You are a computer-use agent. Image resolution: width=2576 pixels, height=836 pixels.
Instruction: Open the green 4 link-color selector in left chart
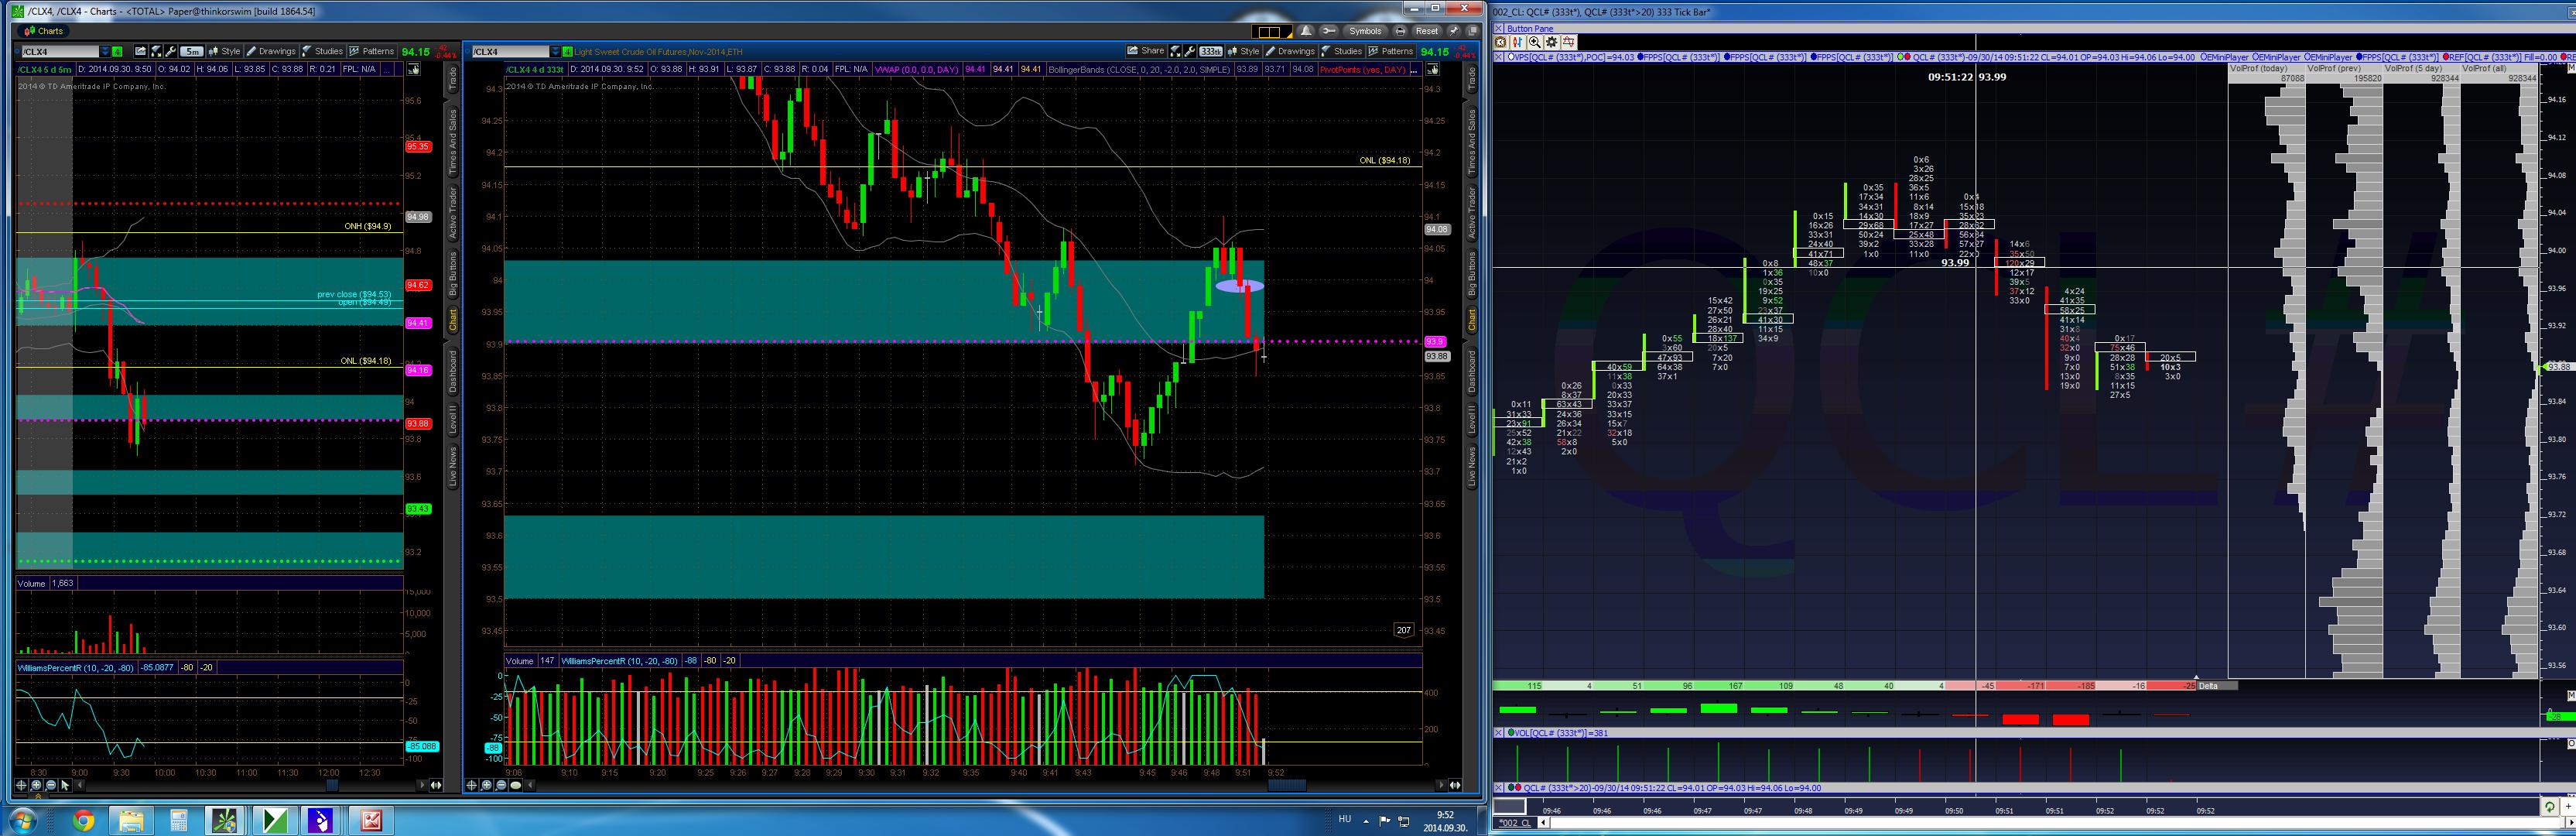pos(117,51)
